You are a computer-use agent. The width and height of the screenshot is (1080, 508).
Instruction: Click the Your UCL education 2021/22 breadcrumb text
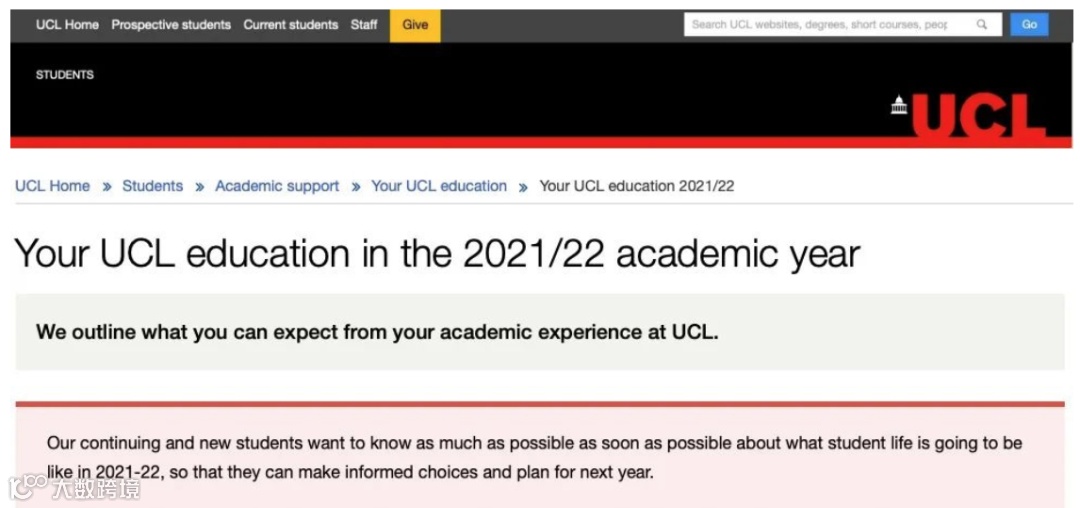(637, 186)
